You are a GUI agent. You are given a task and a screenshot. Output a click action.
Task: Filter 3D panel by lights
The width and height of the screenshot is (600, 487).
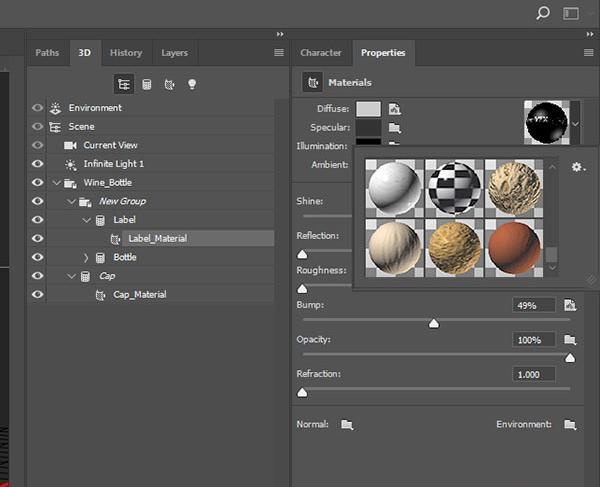pyautogui.click(x=192, y=84)
